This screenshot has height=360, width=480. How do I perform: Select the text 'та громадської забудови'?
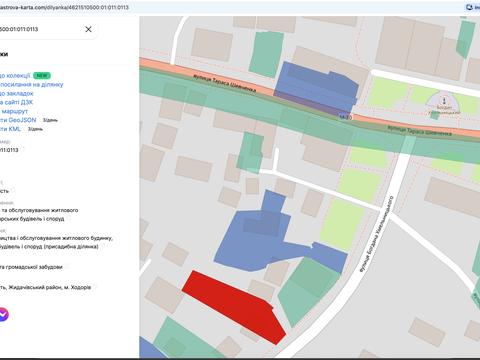click(31, 267)
